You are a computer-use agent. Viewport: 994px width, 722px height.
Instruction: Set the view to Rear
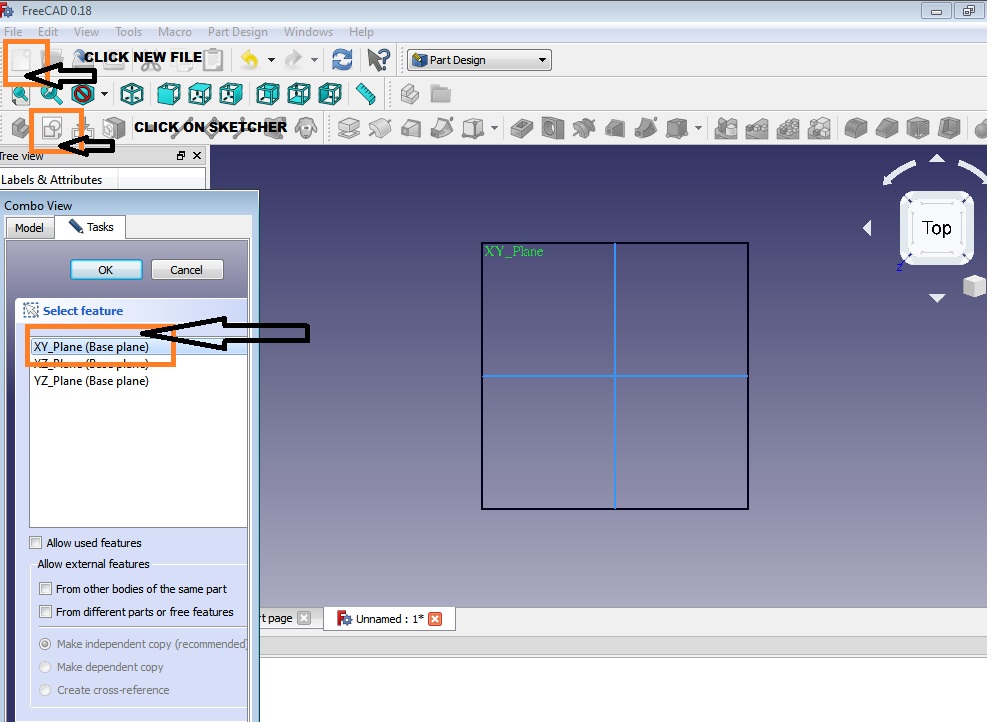point(268,94)
